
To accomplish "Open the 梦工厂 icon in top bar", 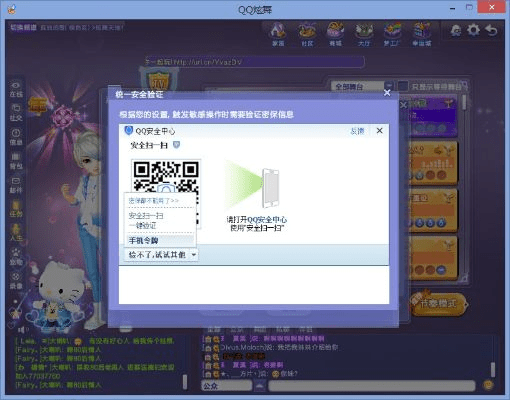I will tap(392, 34).
